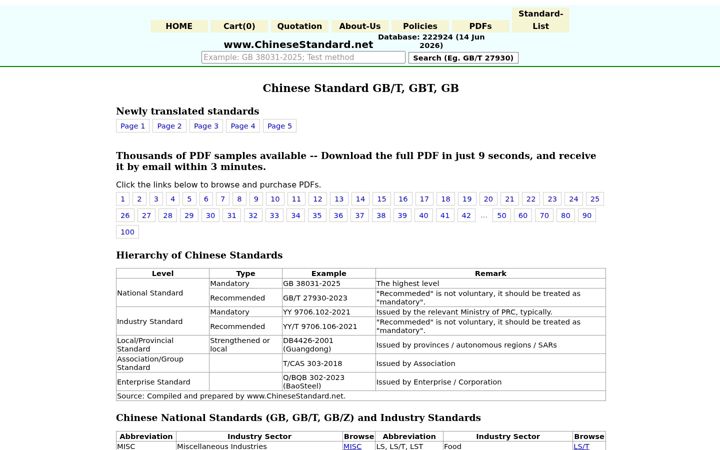Go to the Quotation page
720x450 pixels.
[299, 26]
